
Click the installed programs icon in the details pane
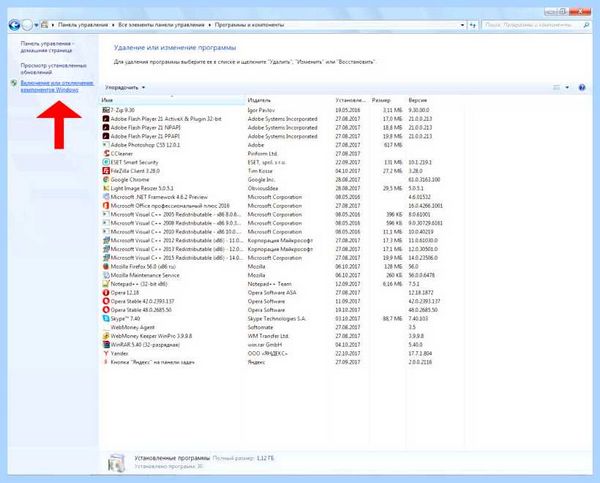(x=116, y=462)
